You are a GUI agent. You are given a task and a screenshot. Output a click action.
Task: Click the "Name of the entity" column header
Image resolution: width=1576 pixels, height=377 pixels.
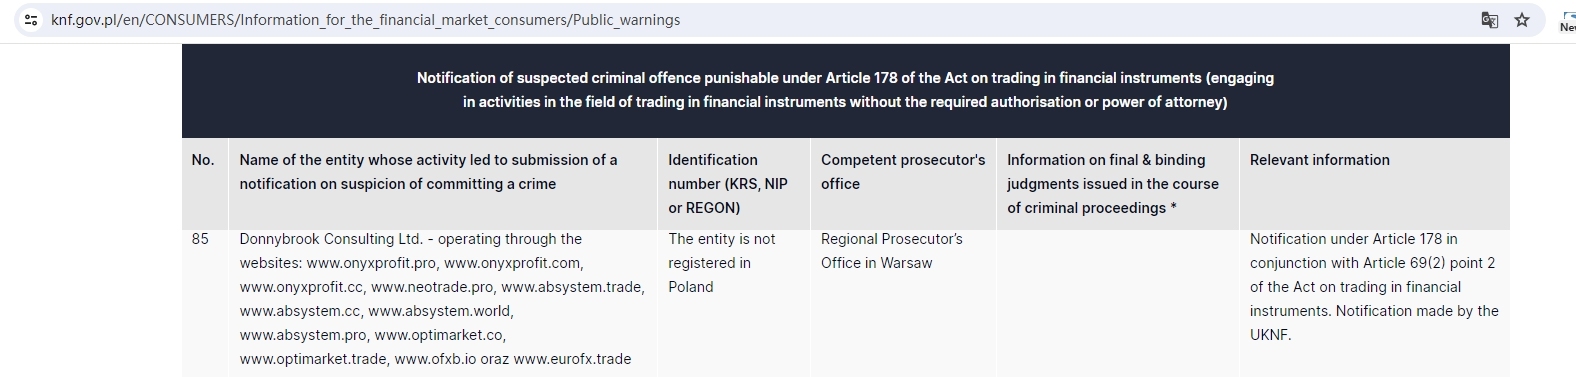coord(428,172)
